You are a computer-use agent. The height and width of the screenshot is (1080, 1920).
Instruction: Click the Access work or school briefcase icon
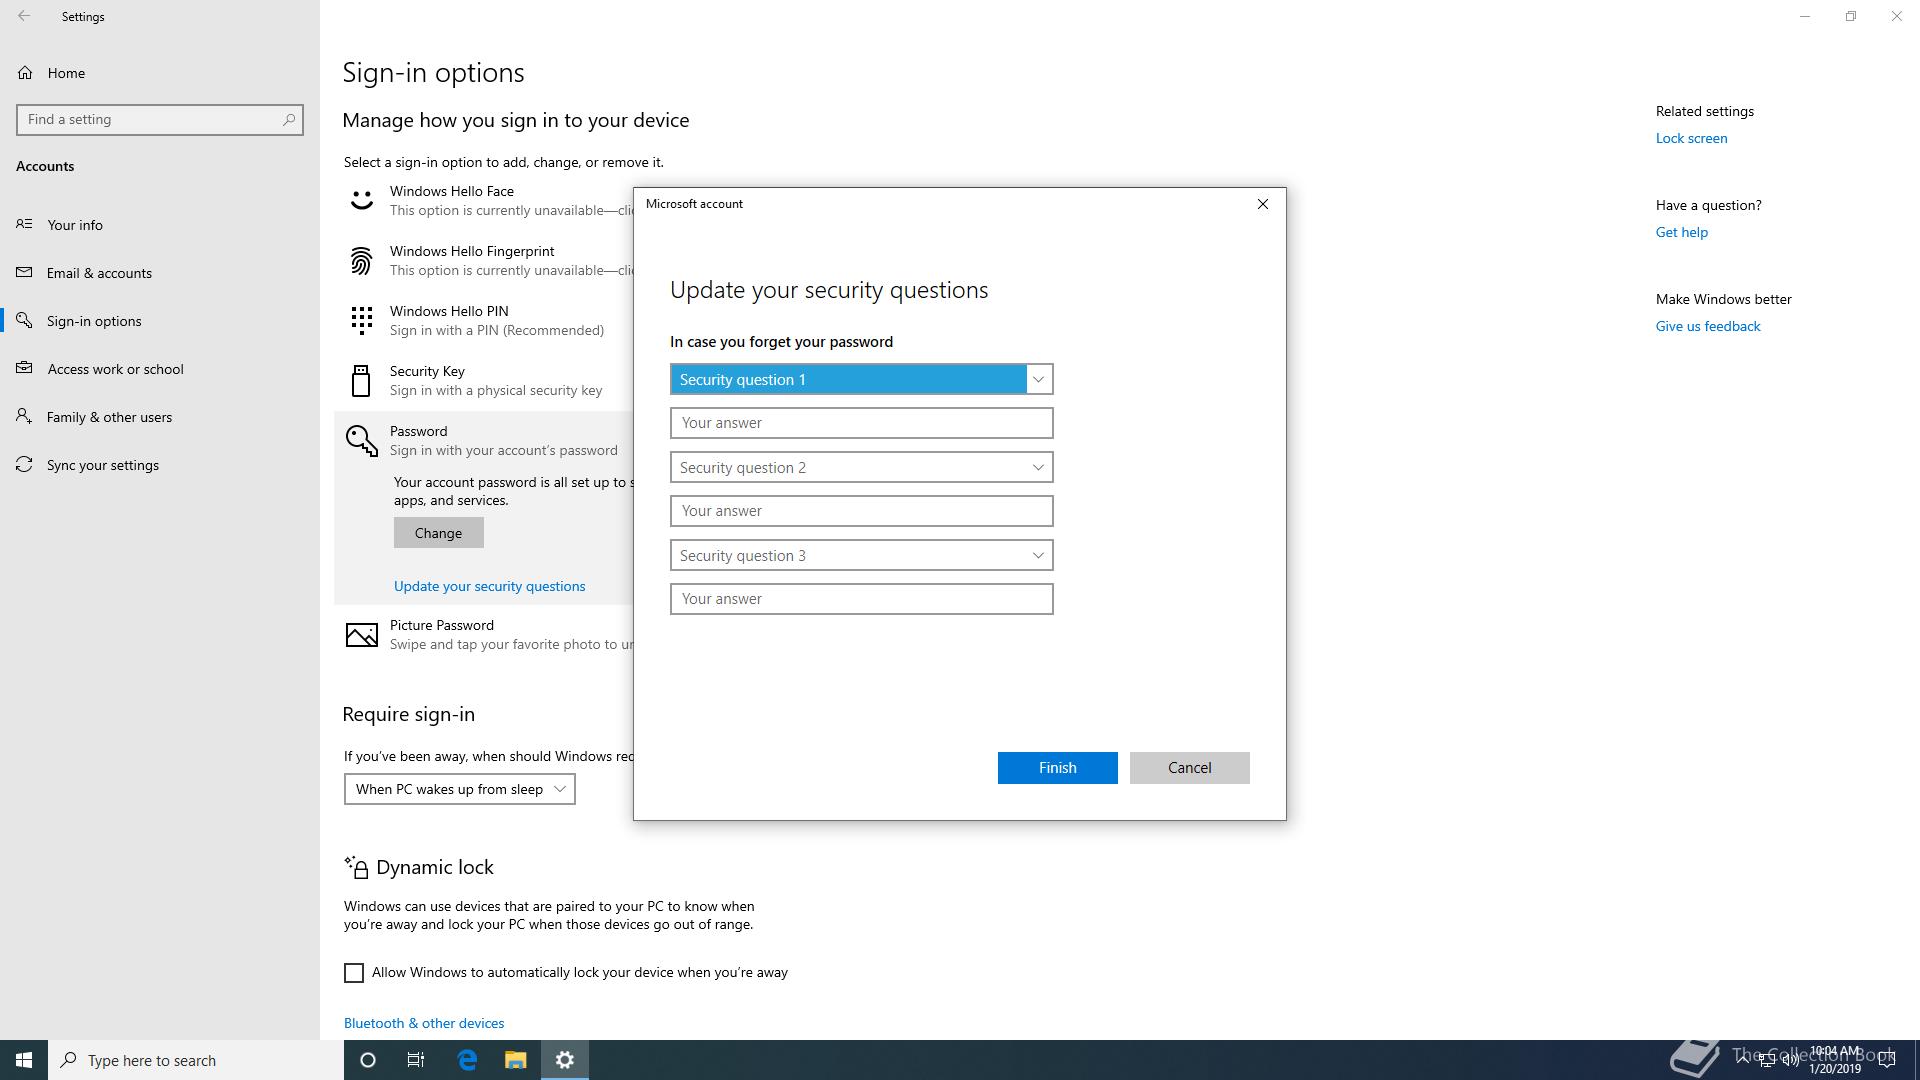[x=24, y=368]
